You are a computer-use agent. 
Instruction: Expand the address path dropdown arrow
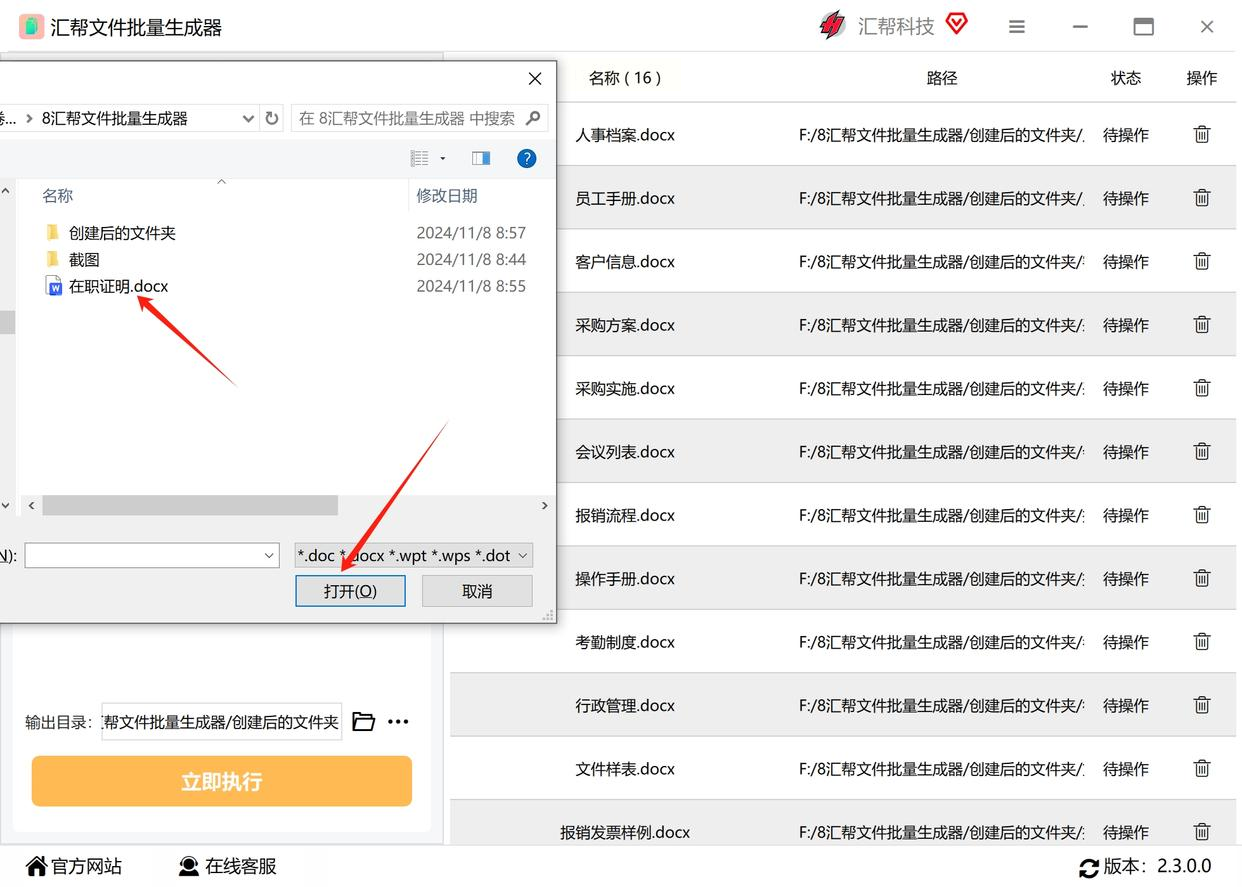pos(248,118)
